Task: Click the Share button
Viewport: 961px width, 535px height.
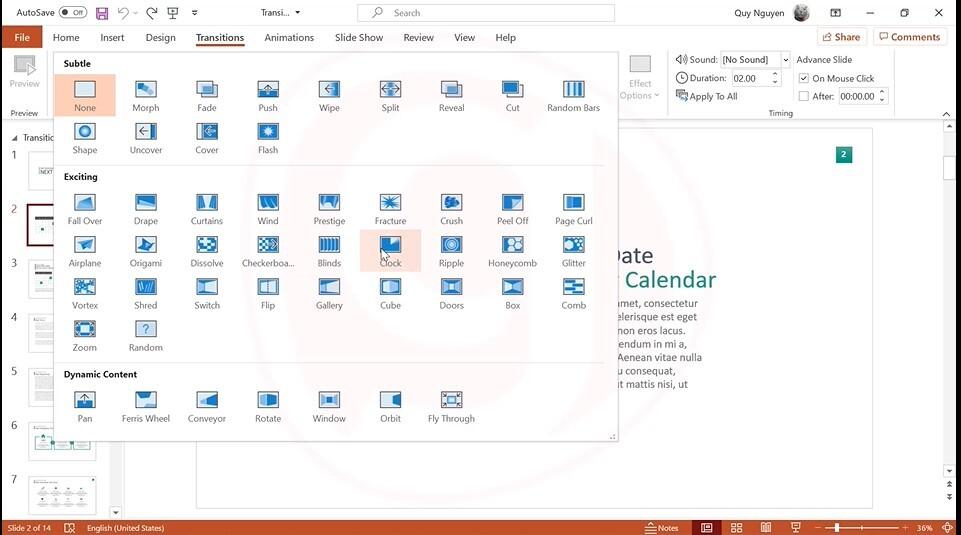Action: (x=841, y=37)
